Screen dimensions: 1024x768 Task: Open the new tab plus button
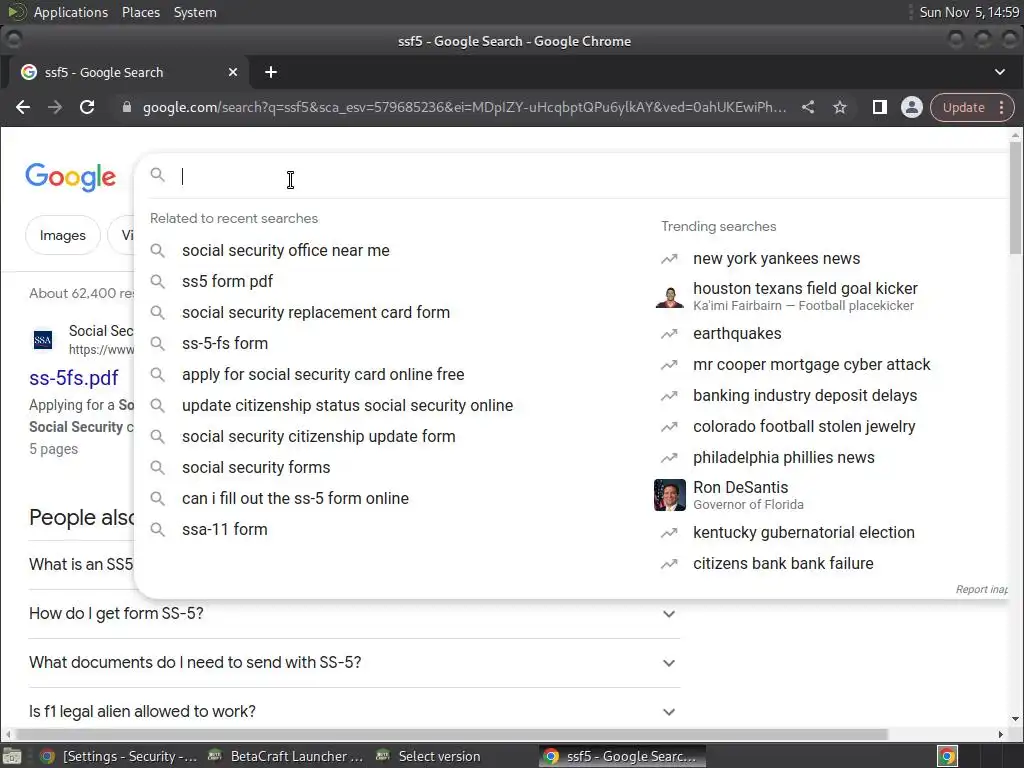pos(271,72)
